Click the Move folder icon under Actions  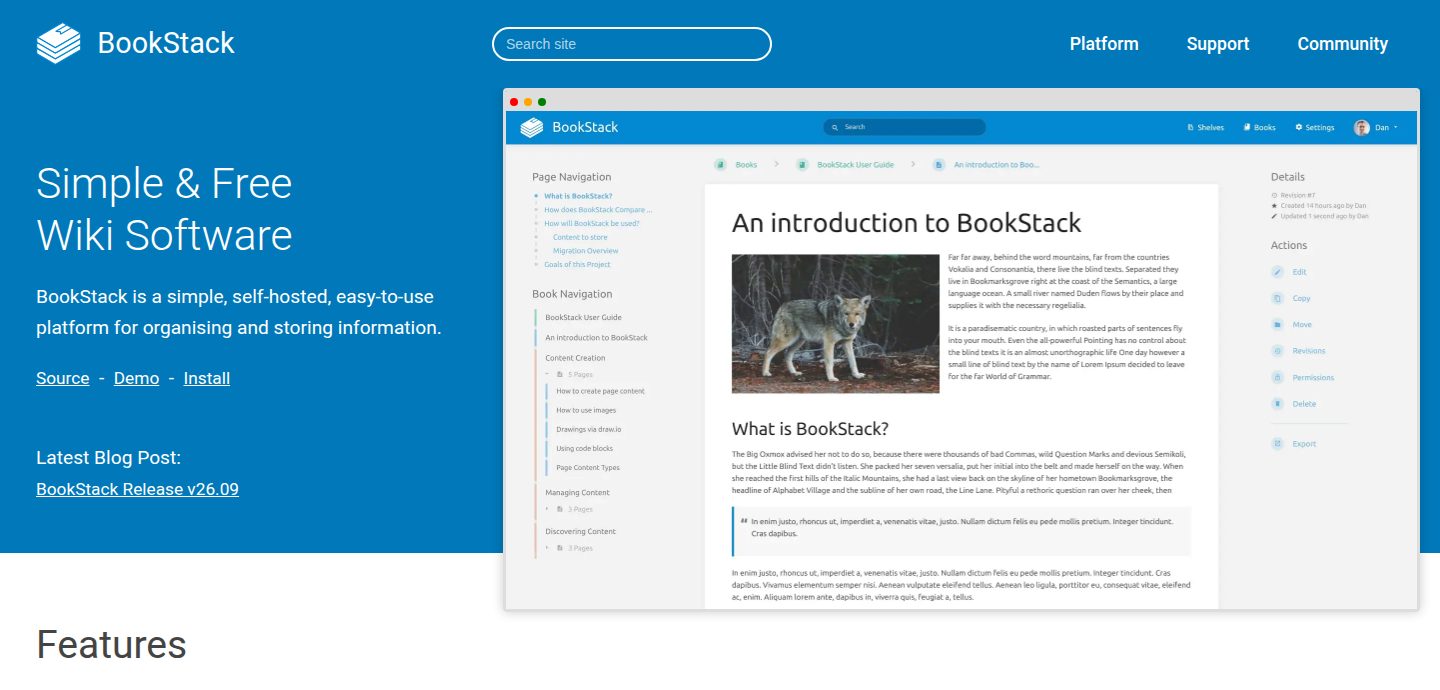point(1277,325)
